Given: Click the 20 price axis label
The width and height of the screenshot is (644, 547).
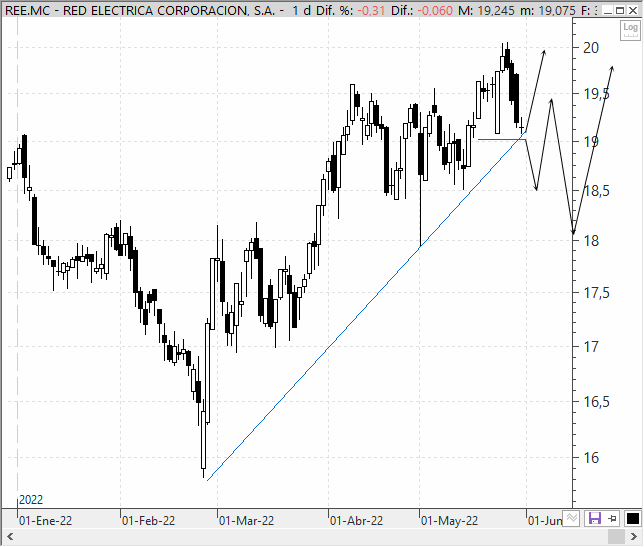Looking at the screenshot, I should coord(591,48).
